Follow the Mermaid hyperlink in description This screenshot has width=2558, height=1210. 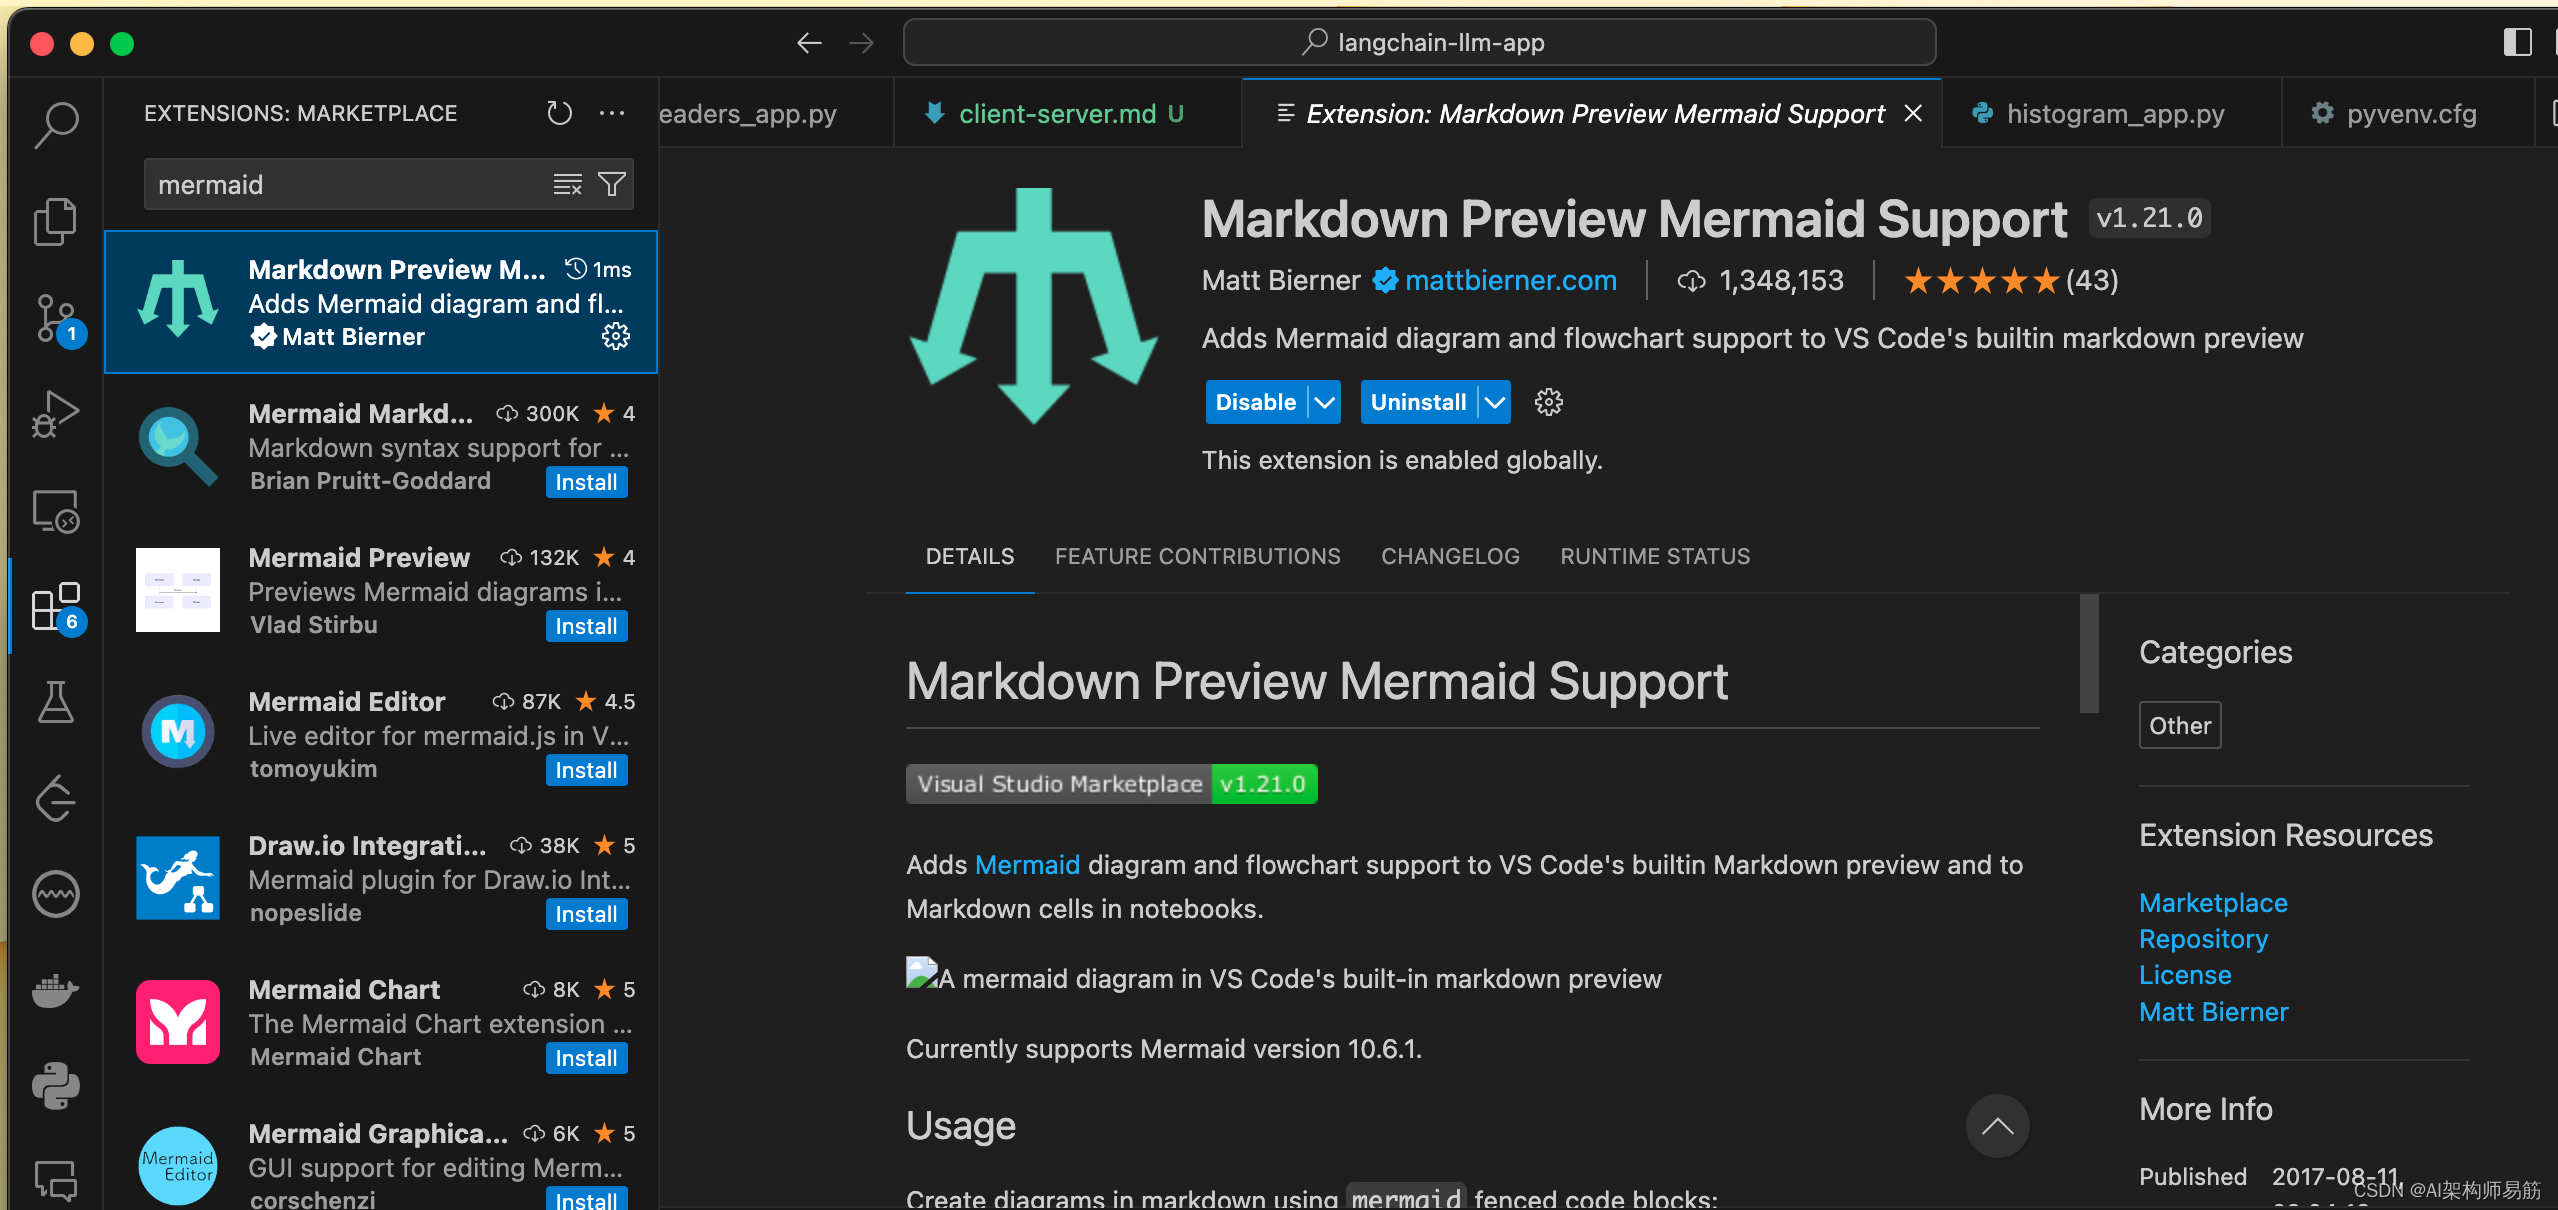1027,864
